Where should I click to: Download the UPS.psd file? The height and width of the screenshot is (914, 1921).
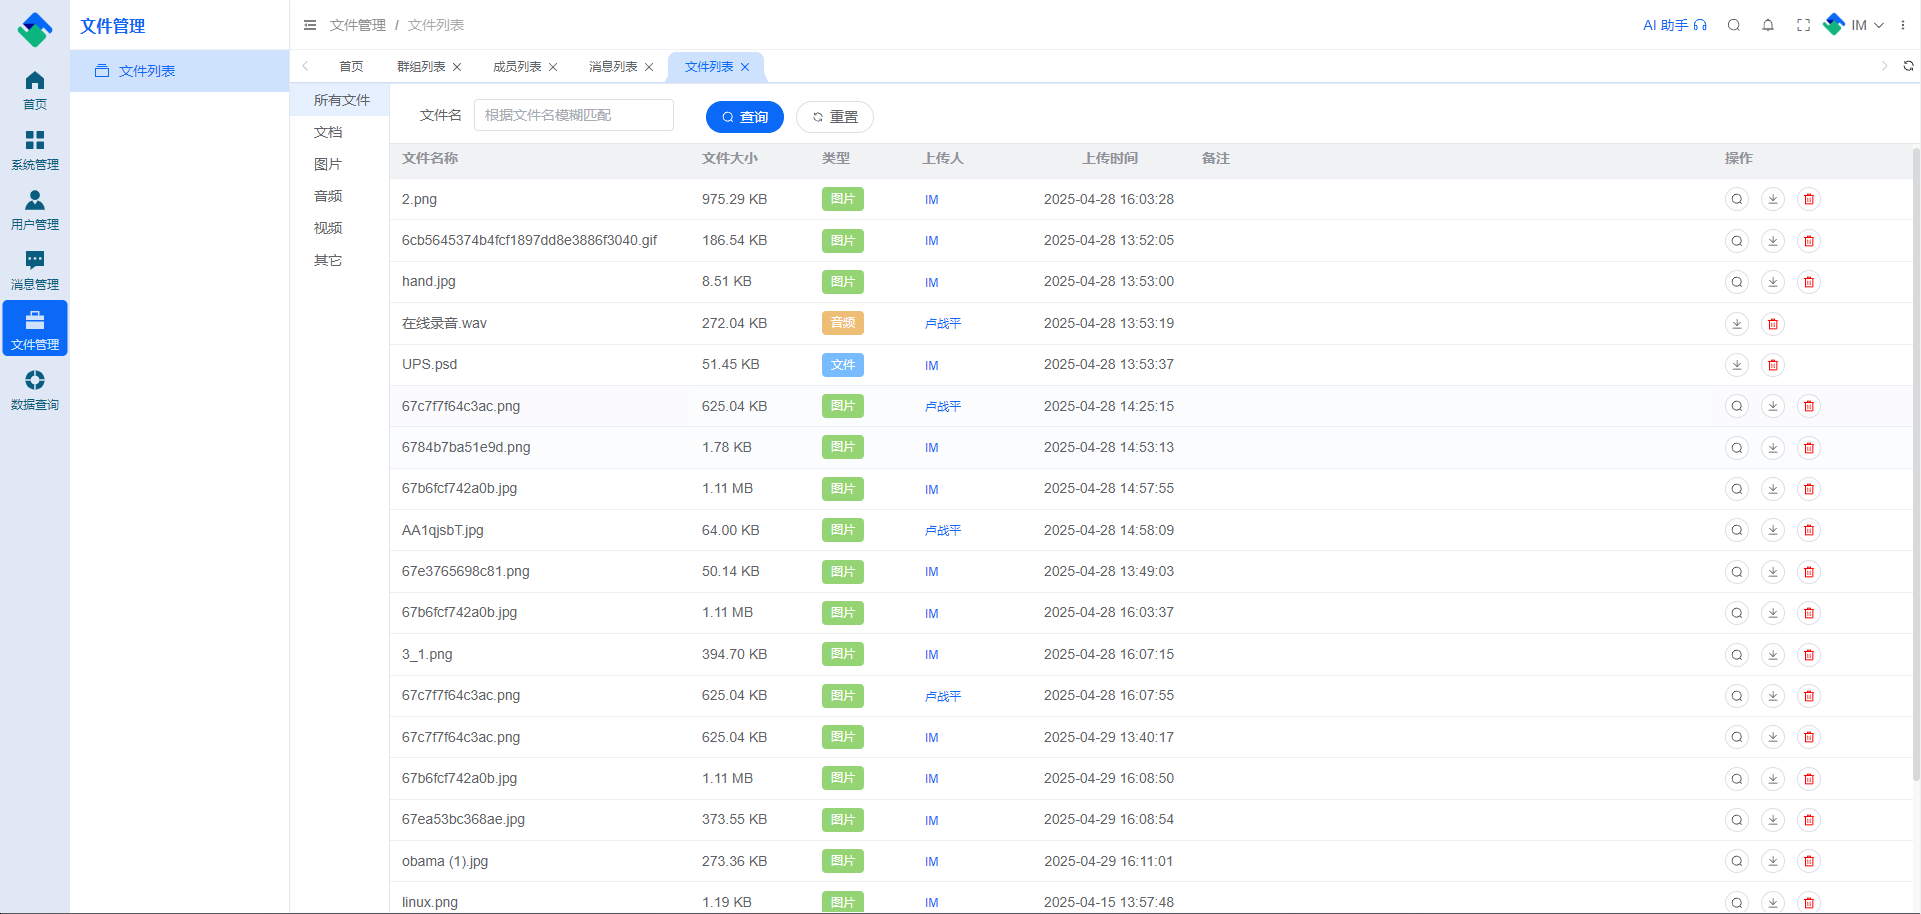[1737, 365]
